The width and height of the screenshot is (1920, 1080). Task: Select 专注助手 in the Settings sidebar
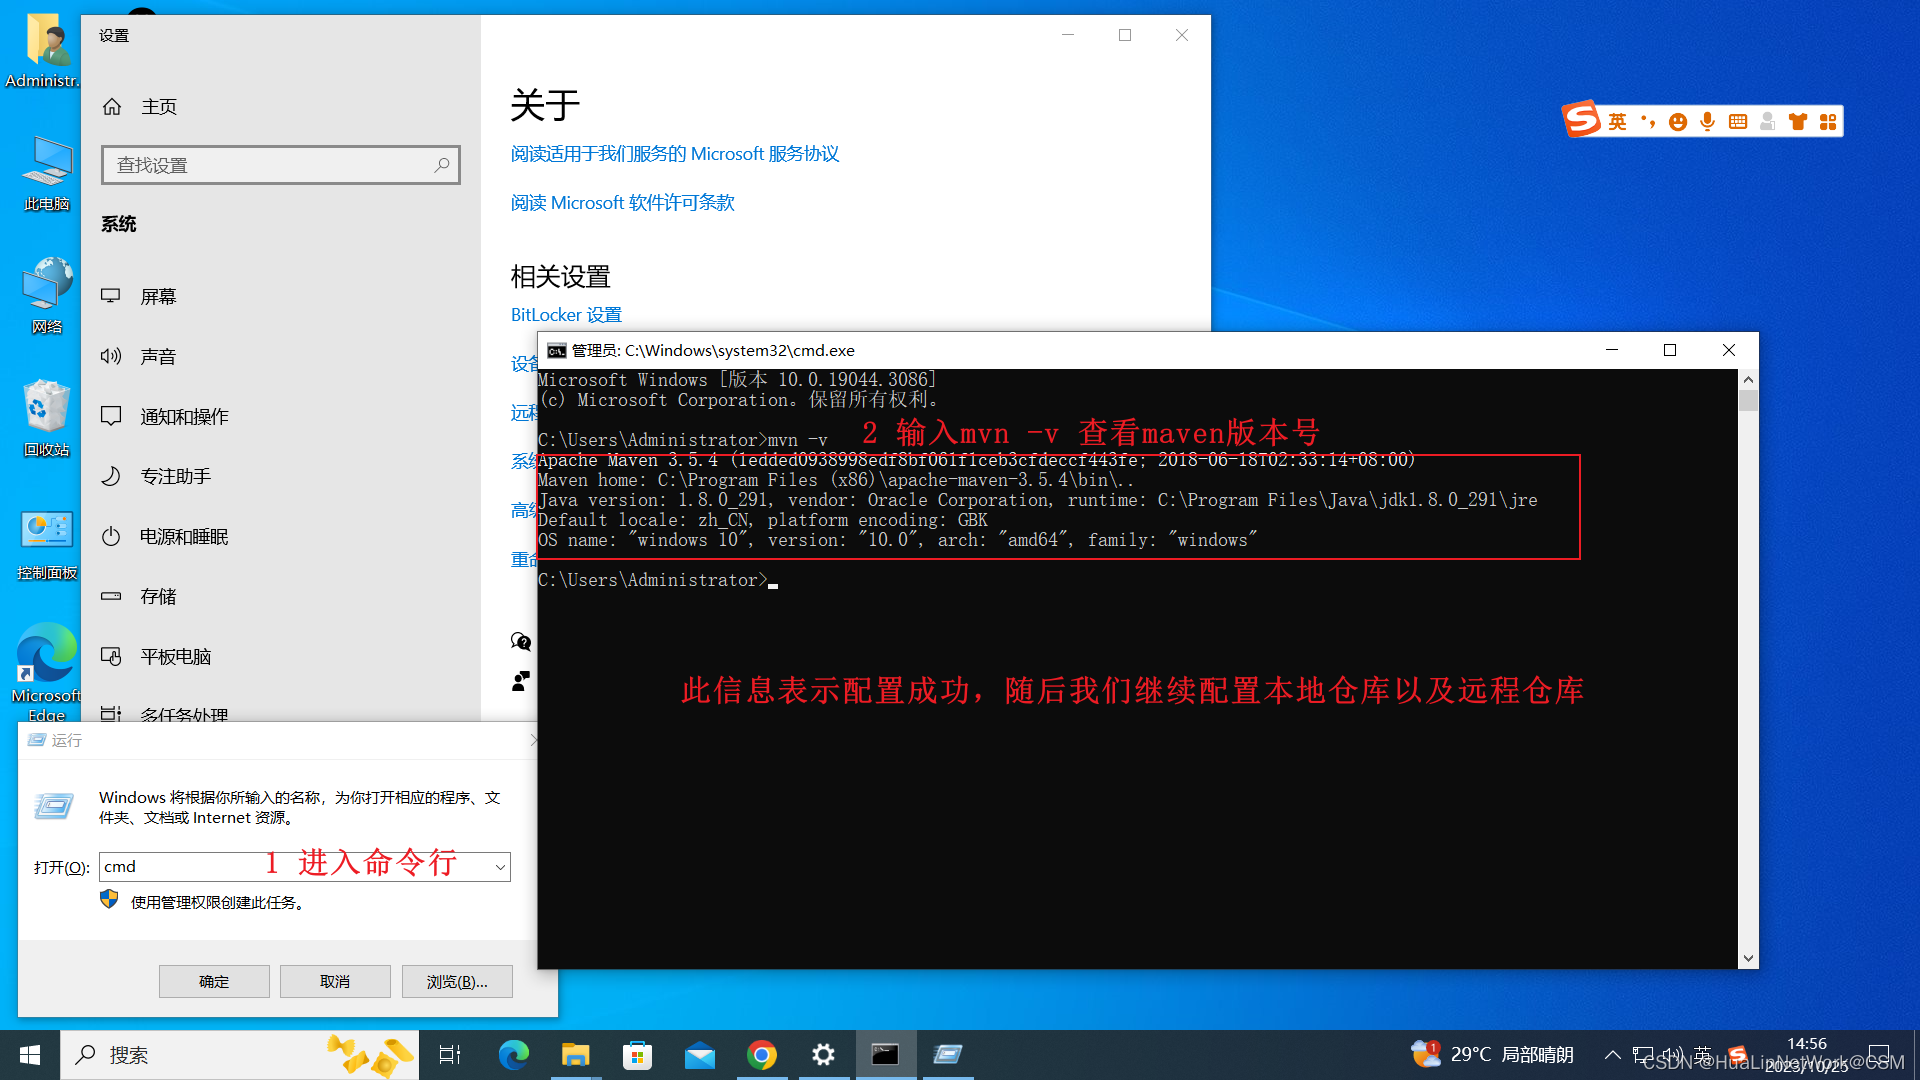pos(280,476)
